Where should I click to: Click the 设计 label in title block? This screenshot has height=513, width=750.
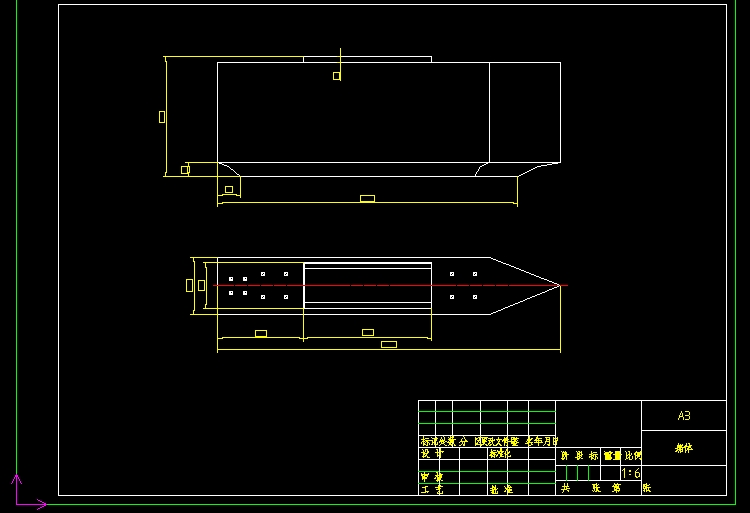(x=432, y=453)
